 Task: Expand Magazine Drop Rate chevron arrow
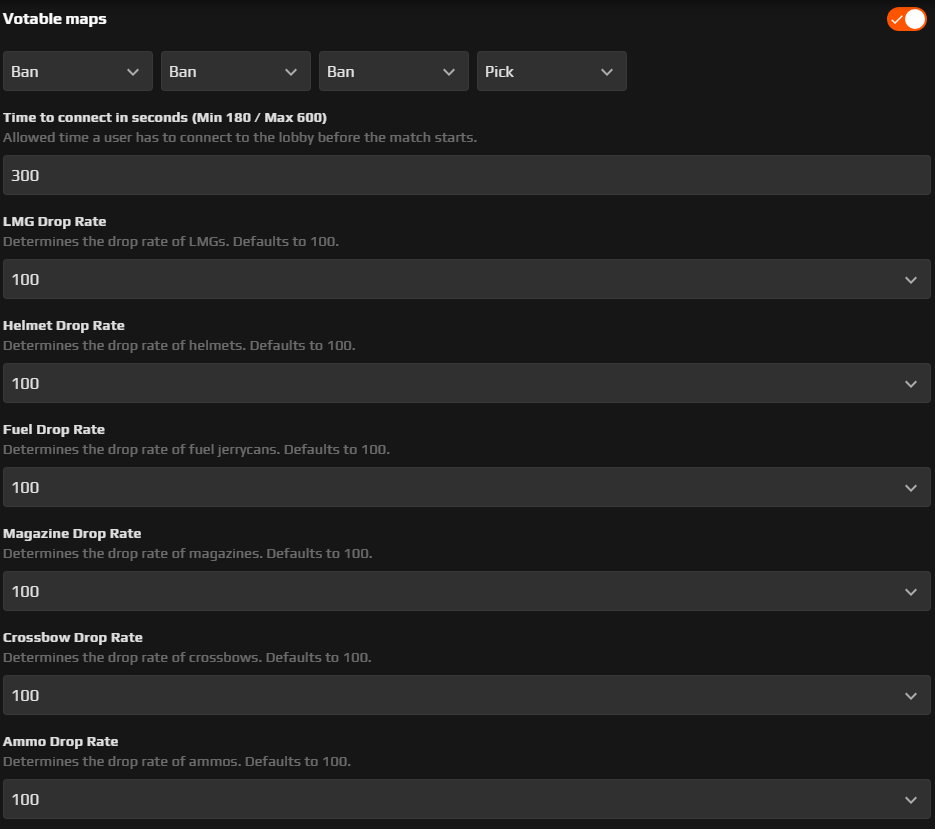[911, 592]
